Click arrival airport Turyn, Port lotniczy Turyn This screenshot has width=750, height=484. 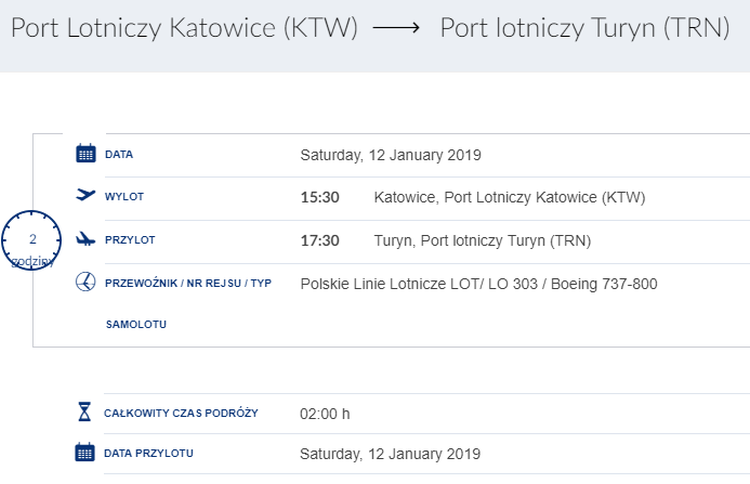[x=482, y=240]
